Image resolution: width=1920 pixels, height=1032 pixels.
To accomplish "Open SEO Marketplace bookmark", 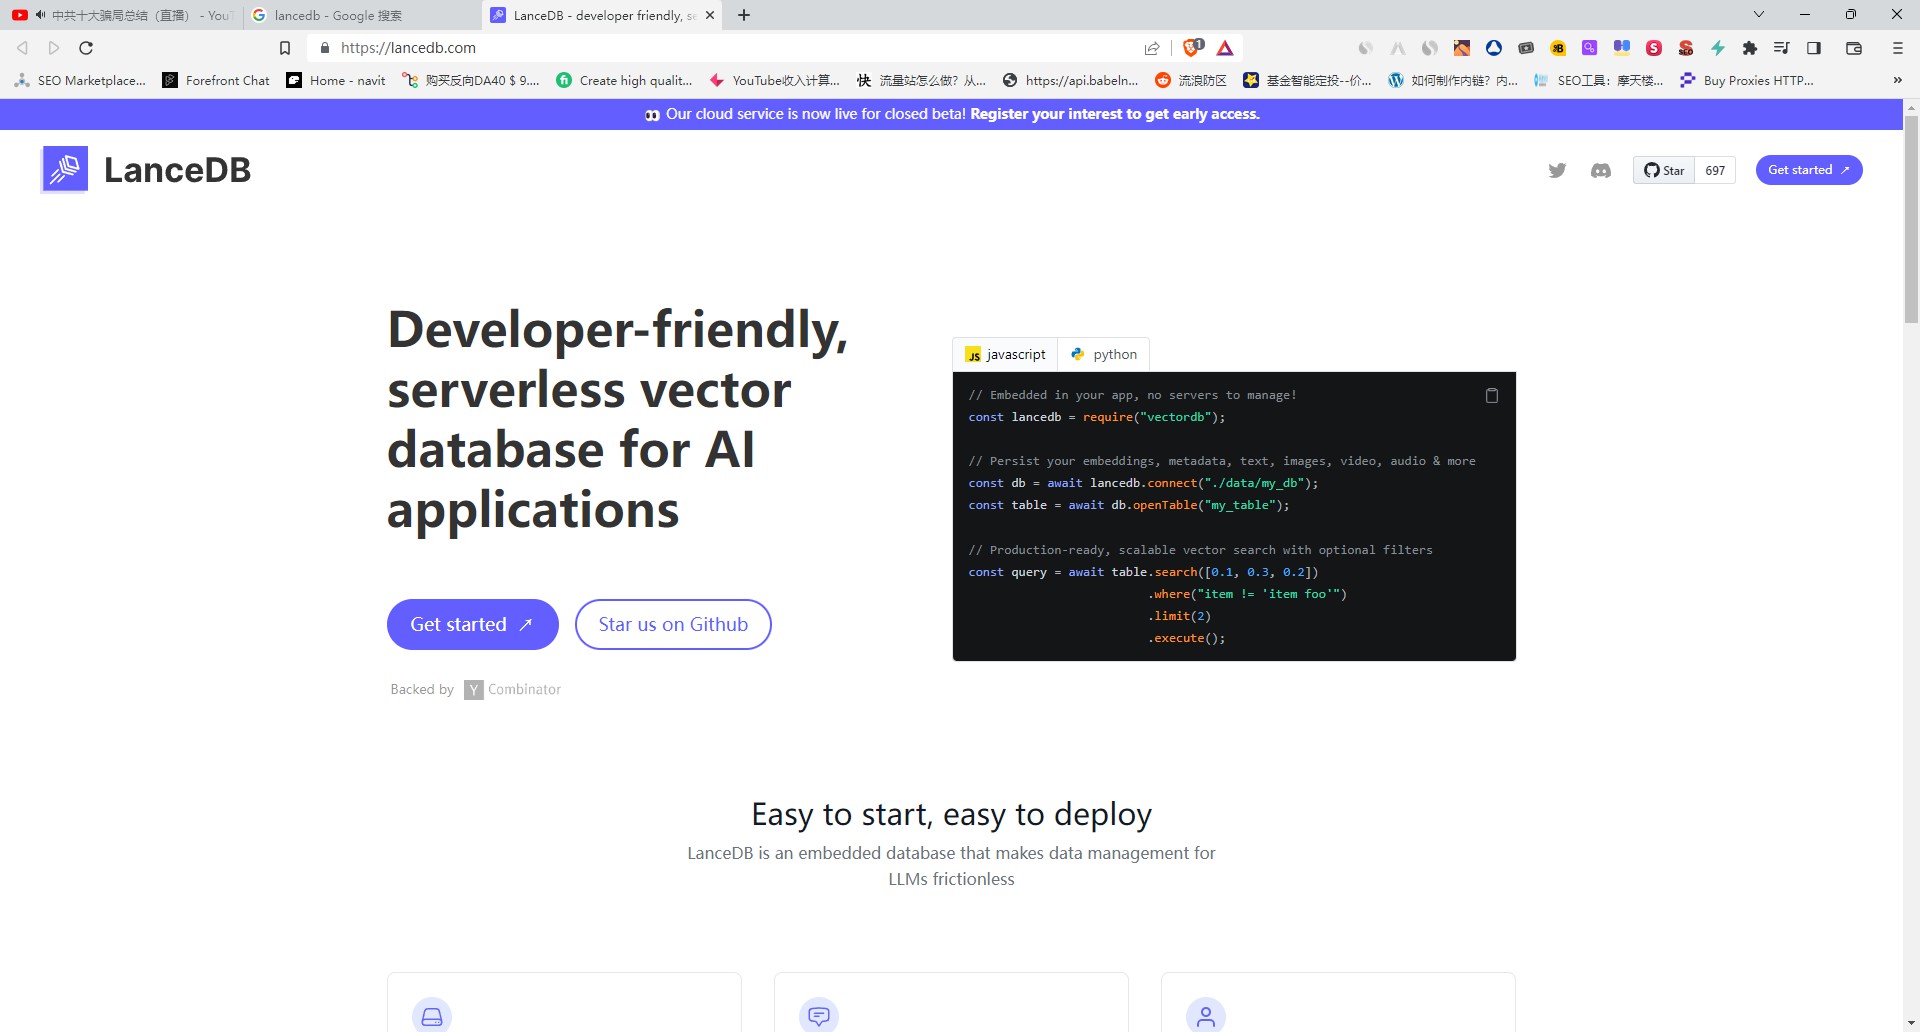I will pyautogui.click(x=80, y=80).
